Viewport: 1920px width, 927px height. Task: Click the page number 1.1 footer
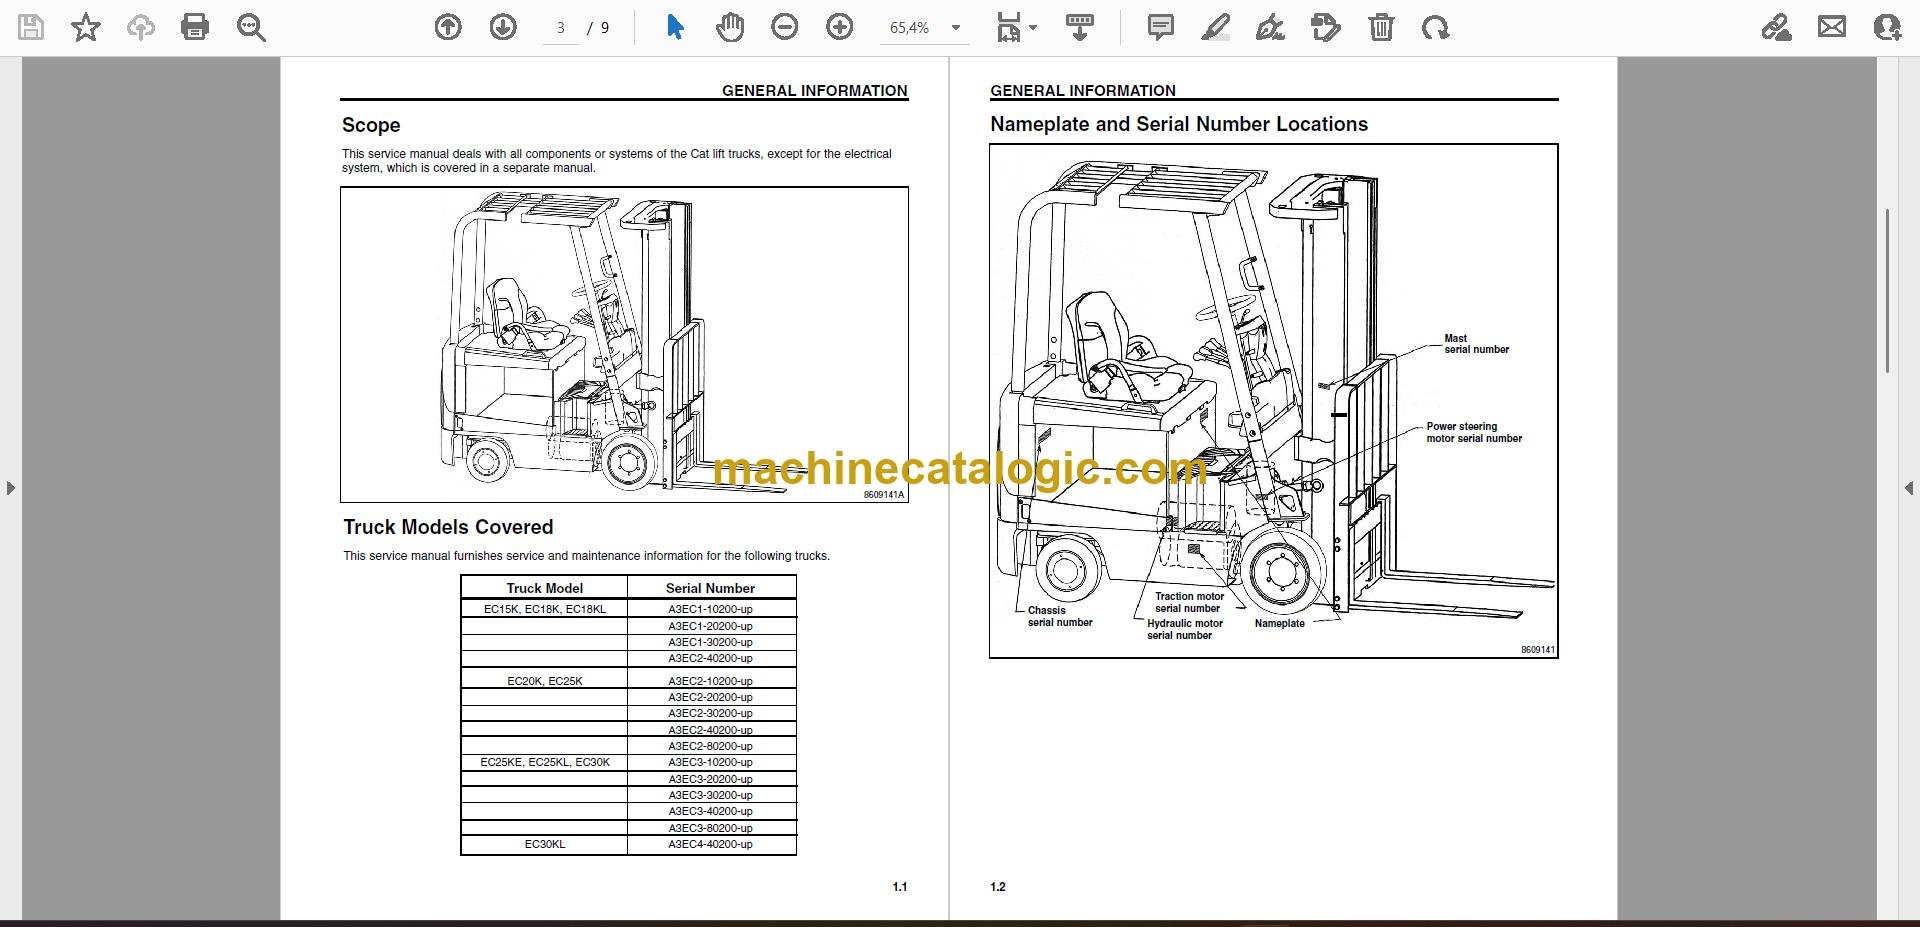900,887
